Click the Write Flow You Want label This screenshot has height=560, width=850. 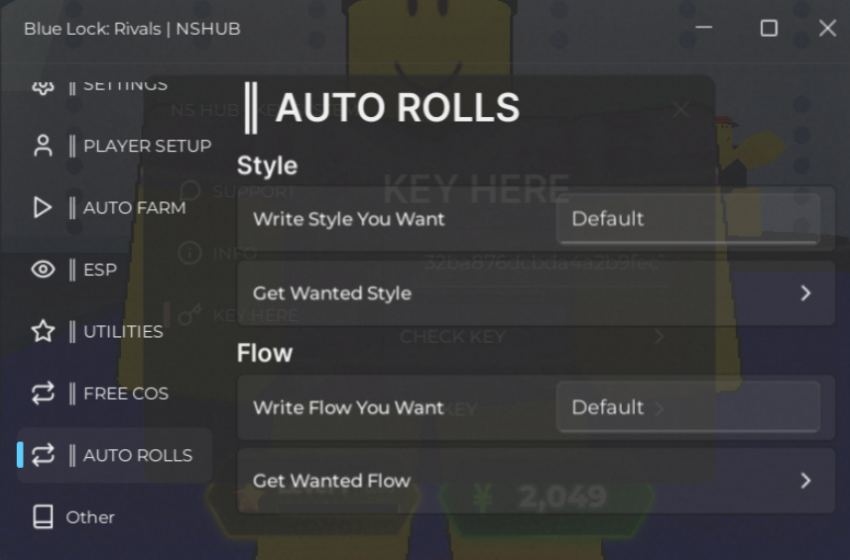tap(348, 407)
